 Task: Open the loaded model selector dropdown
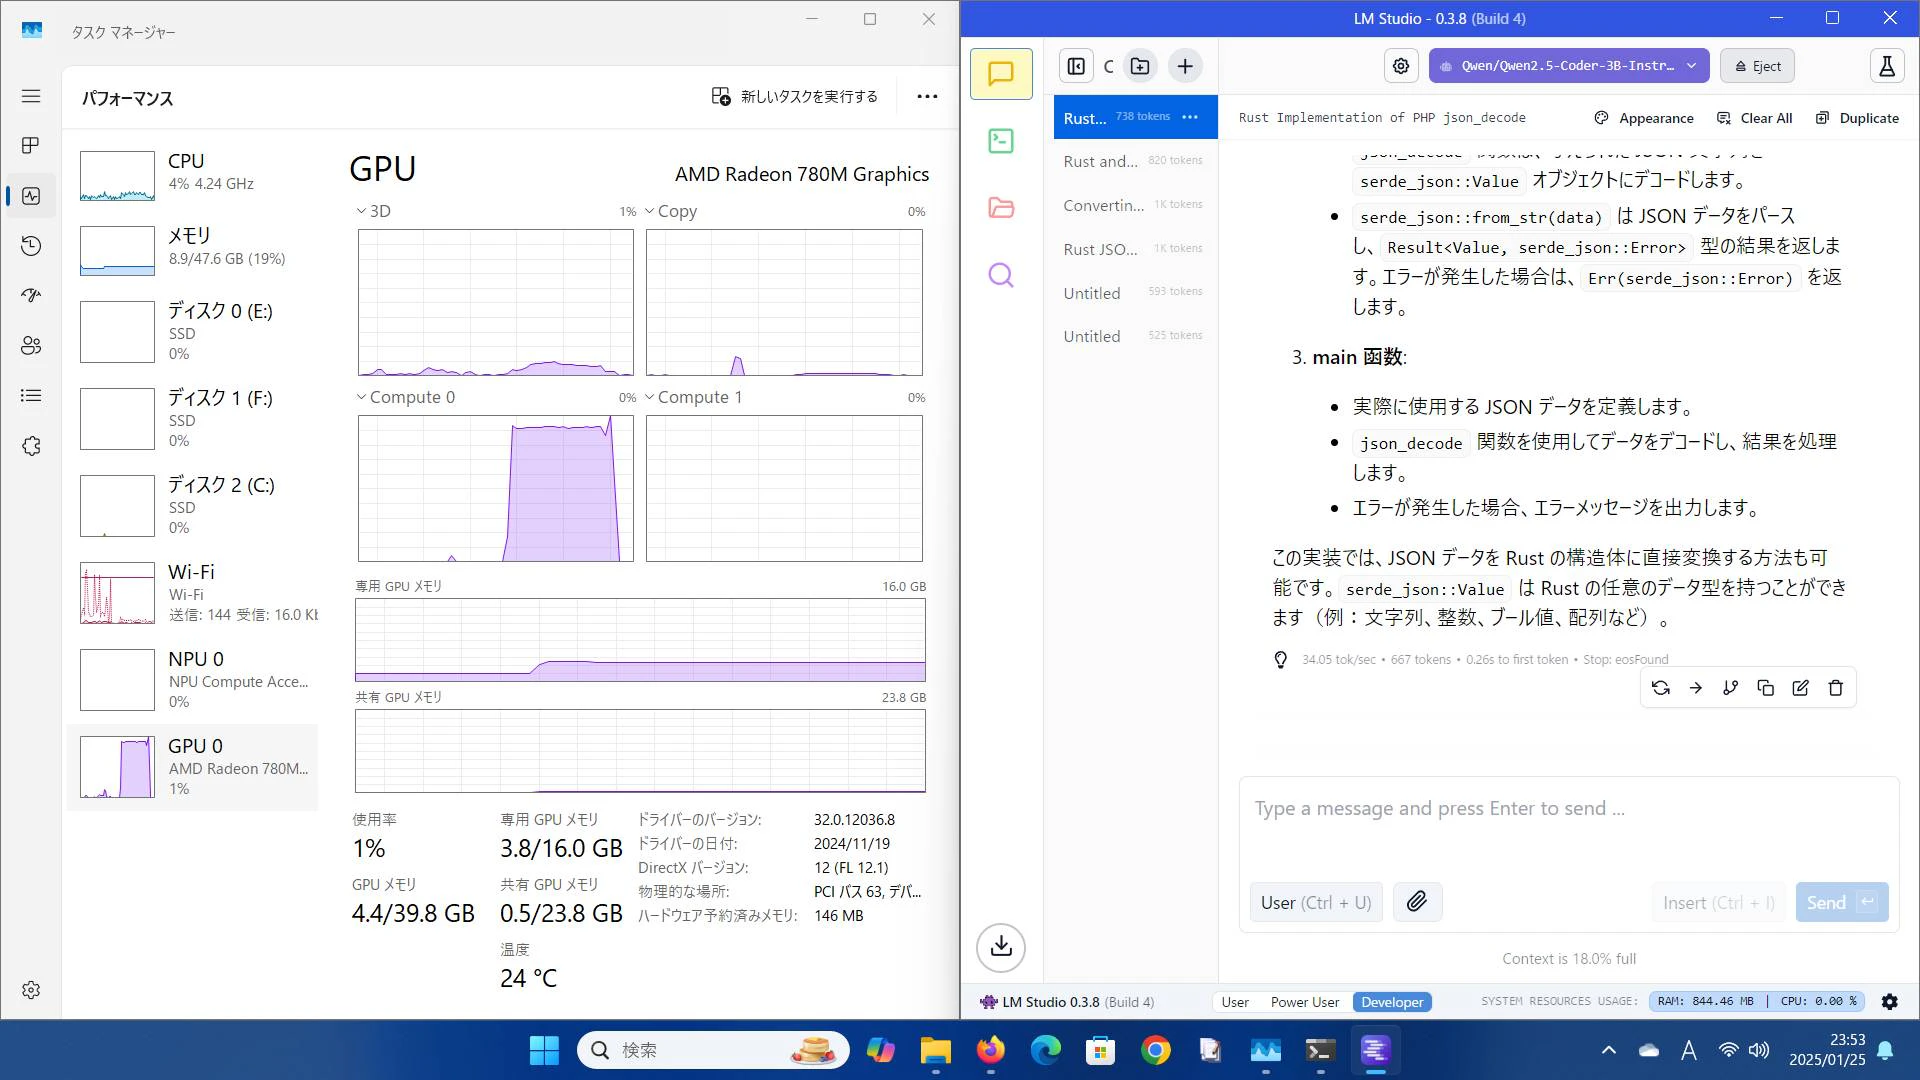(x=1569, y=66)
